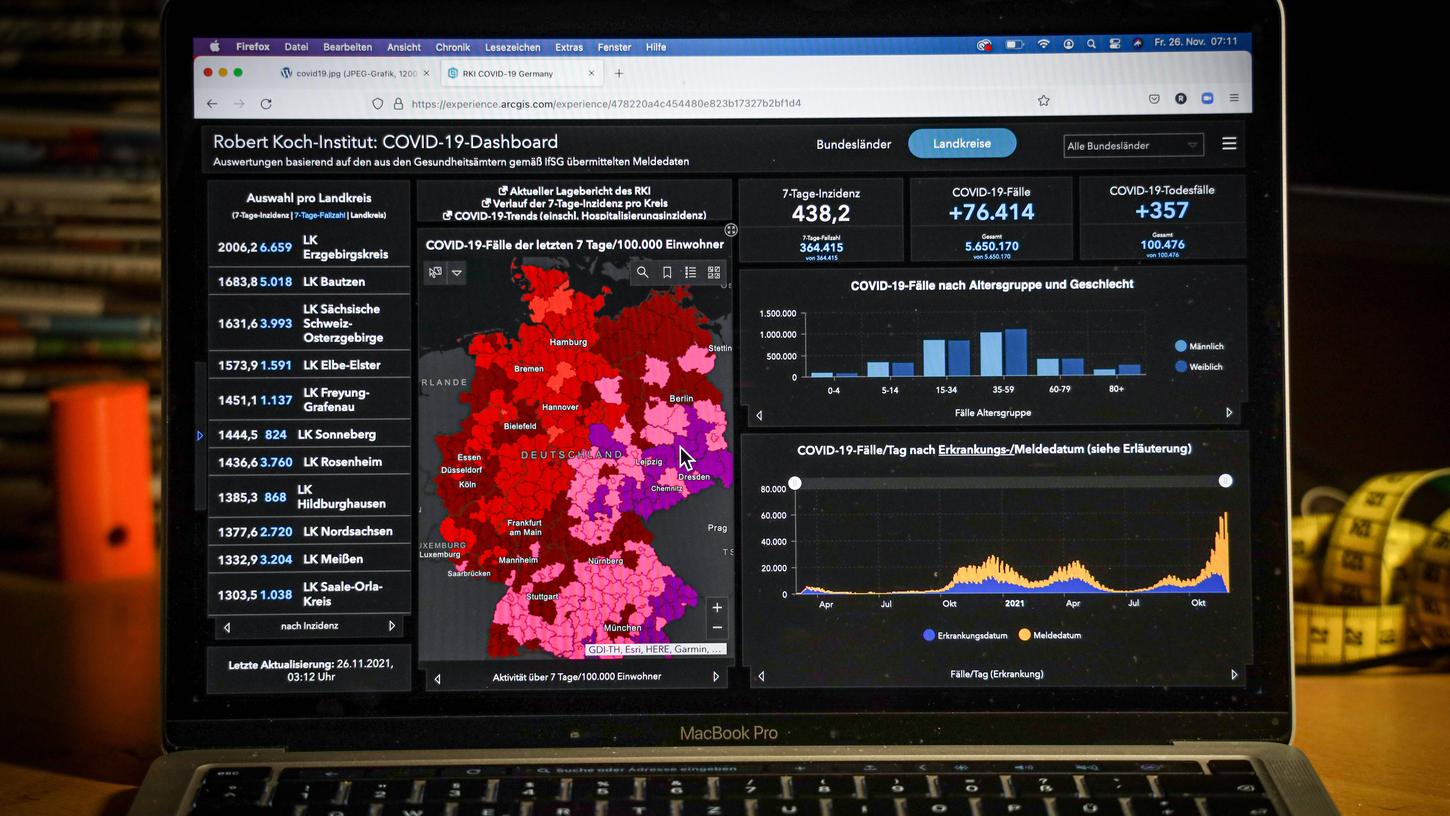The width and height of the screenshot is (1450, 816).
Task: Show next map after Aktivität über 7 Tage
Action: 716,677
